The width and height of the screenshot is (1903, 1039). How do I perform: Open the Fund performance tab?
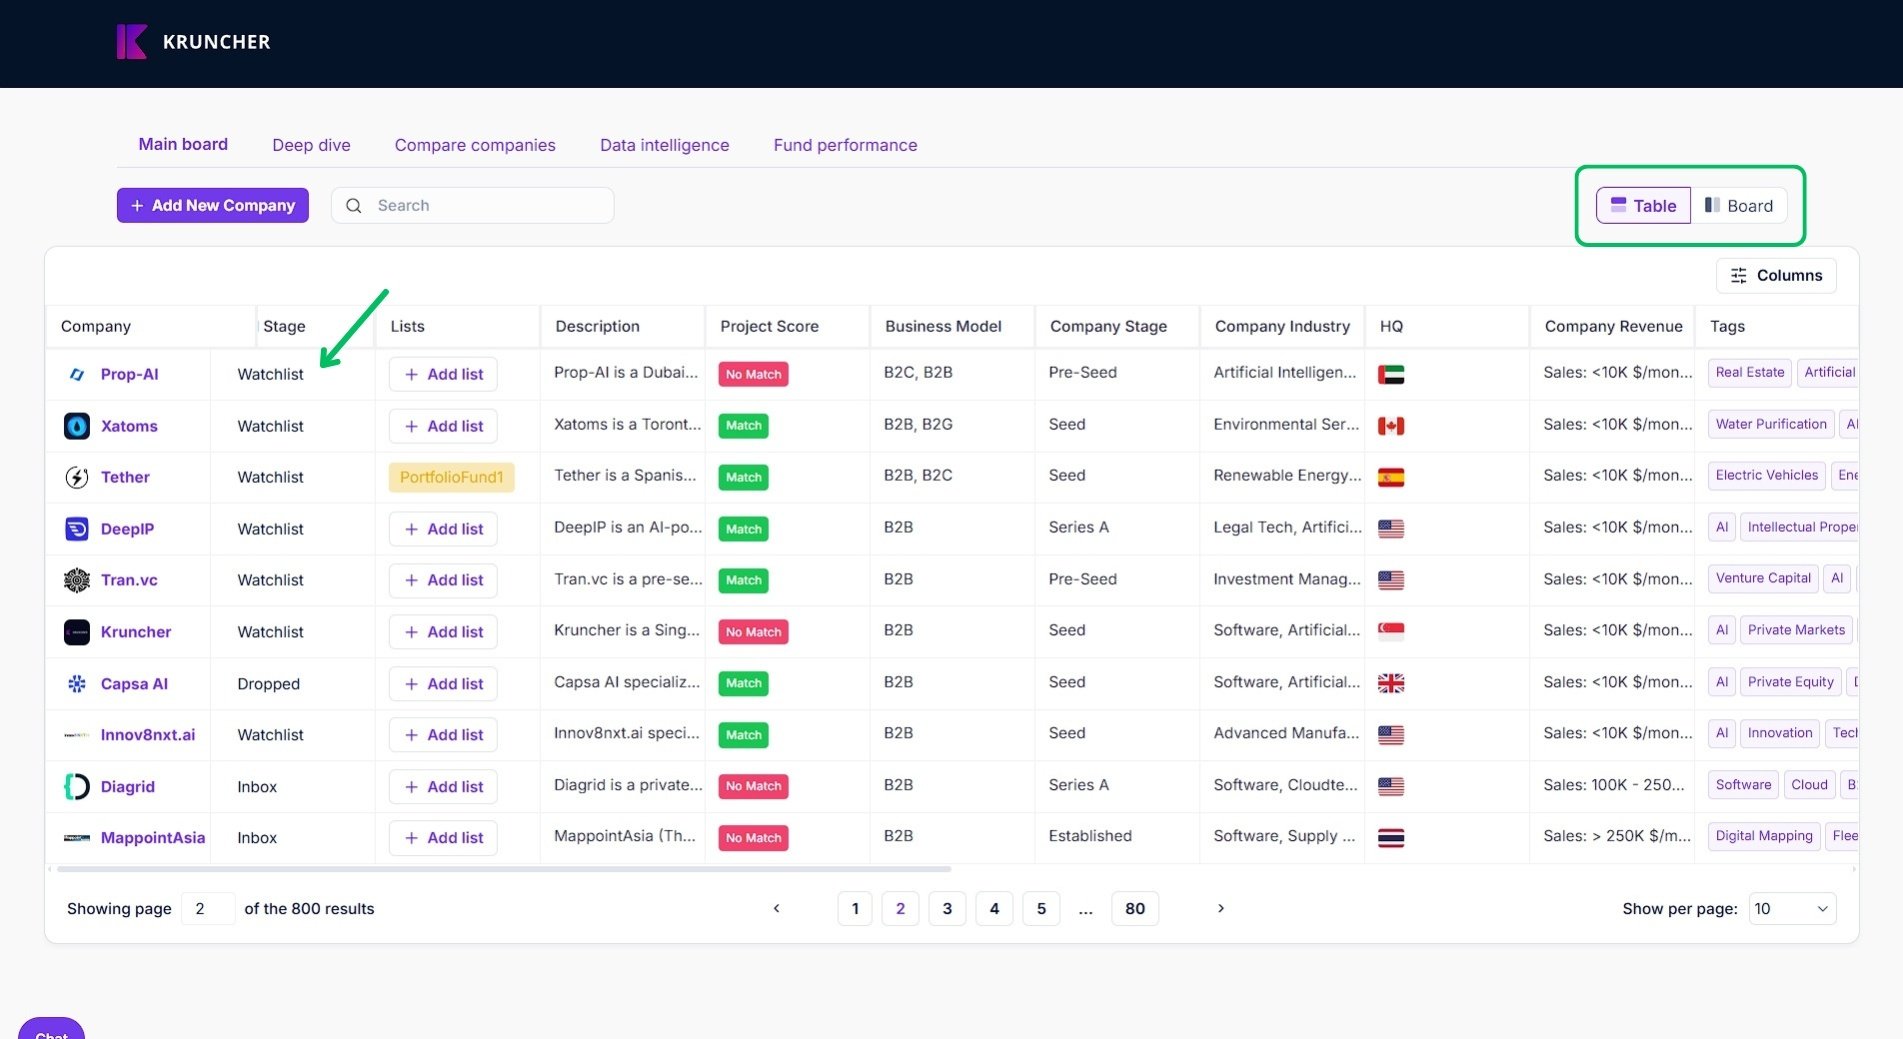pyautogui.click(x=845, y=145)
